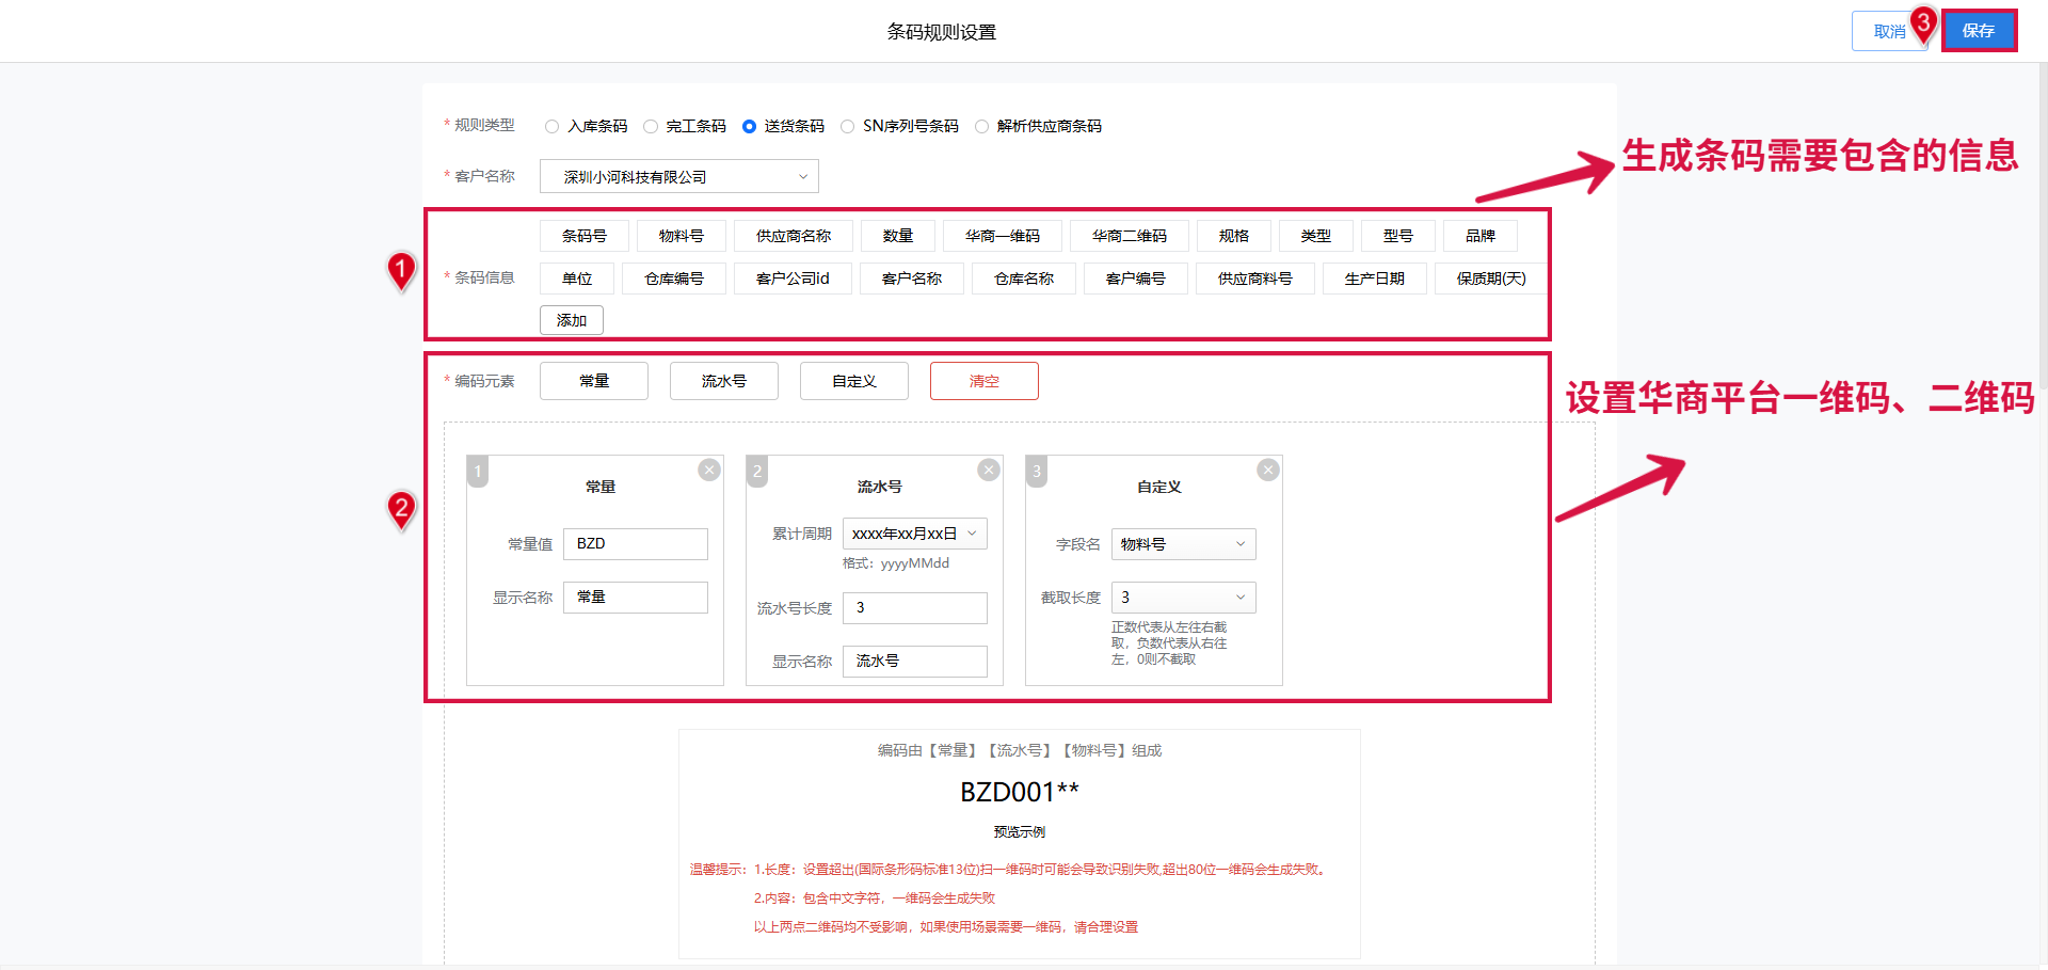This screenshot has height=970, width=2048.
Task: Add a 自定义 encoding element
Action: 854,381
